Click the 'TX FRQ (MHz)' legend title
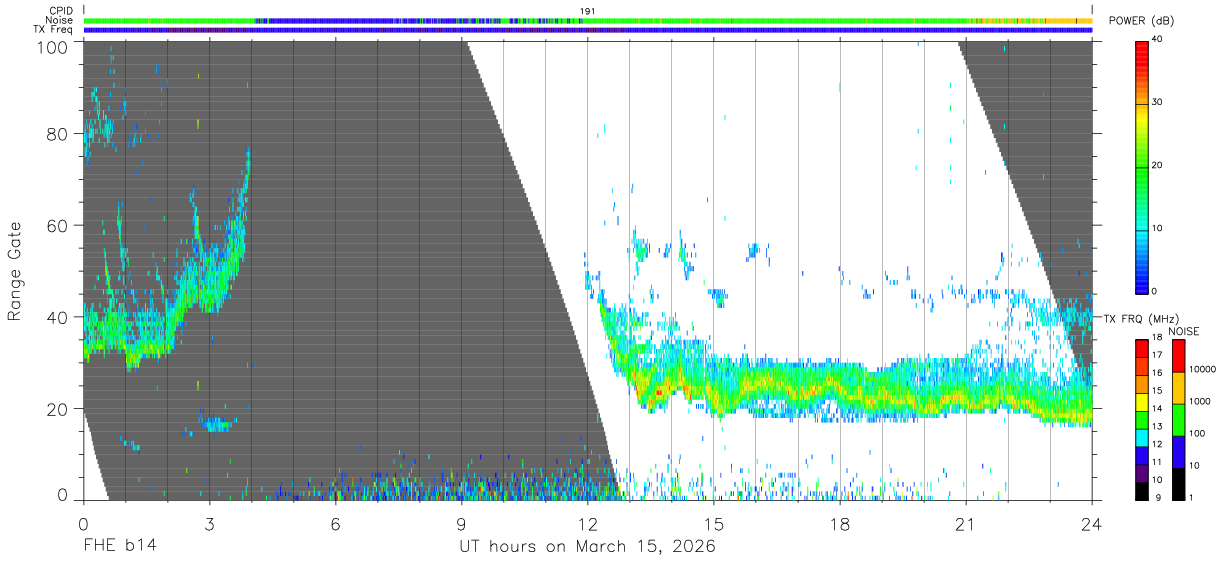 tap(1141, 318)
